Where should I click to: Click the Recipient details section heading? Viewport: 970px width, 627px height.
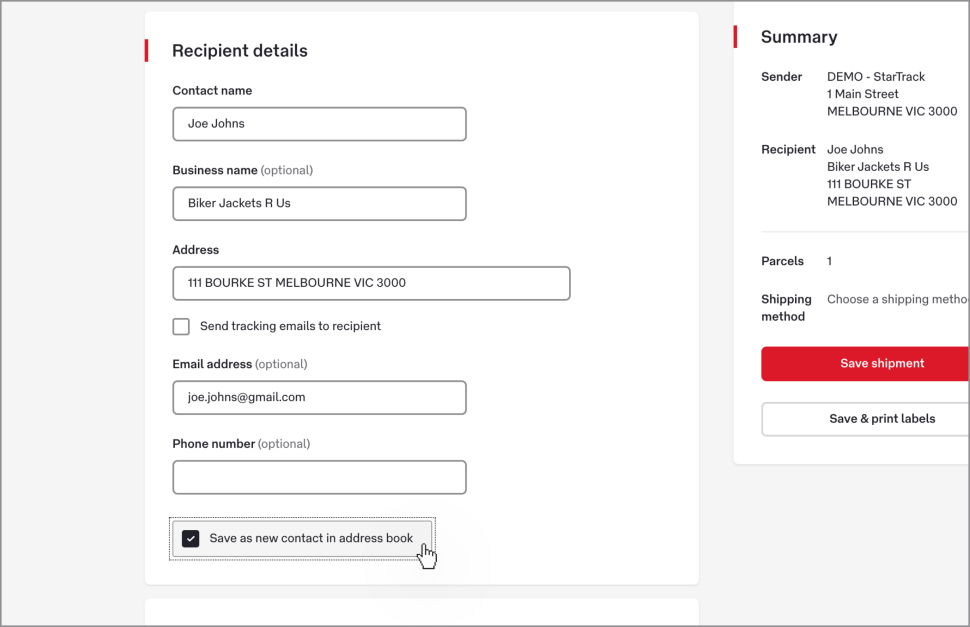240,50
